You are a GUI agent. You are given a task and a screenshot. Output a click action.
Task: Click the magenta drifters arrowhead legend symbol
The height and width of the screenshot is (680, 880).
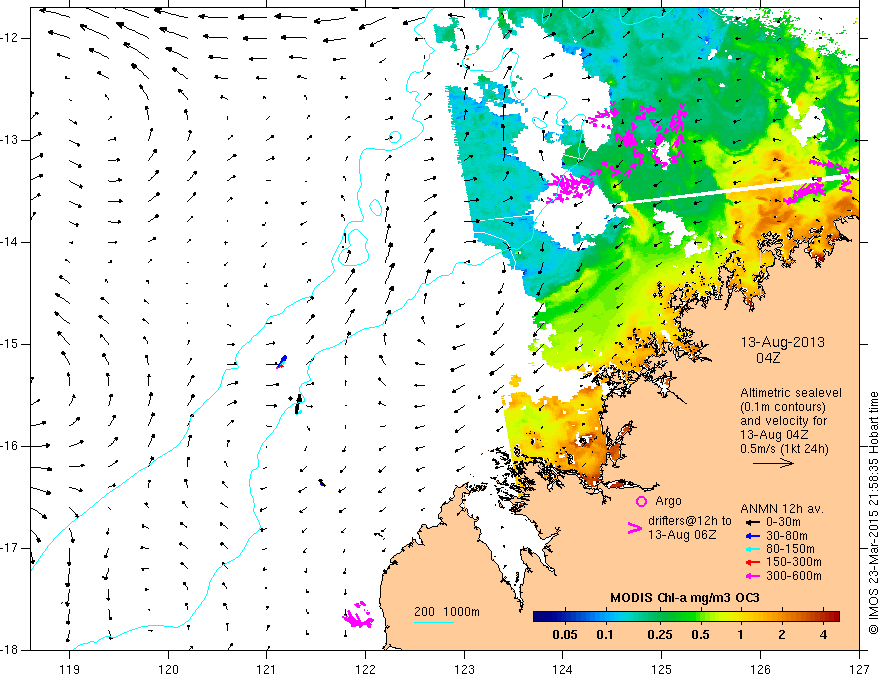tap(634, 528)
